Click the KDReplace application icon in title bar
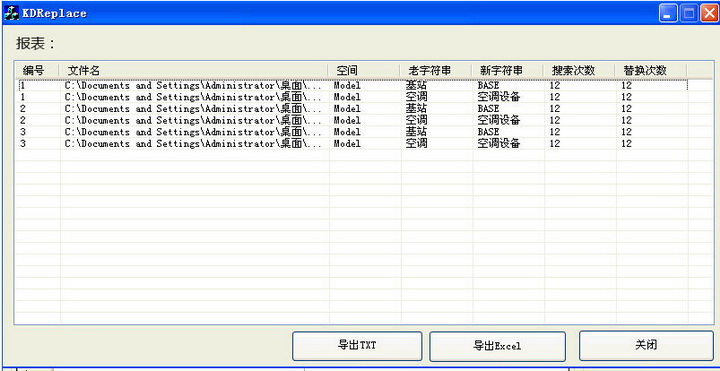 pyautogui.click(x=11, y=13)
